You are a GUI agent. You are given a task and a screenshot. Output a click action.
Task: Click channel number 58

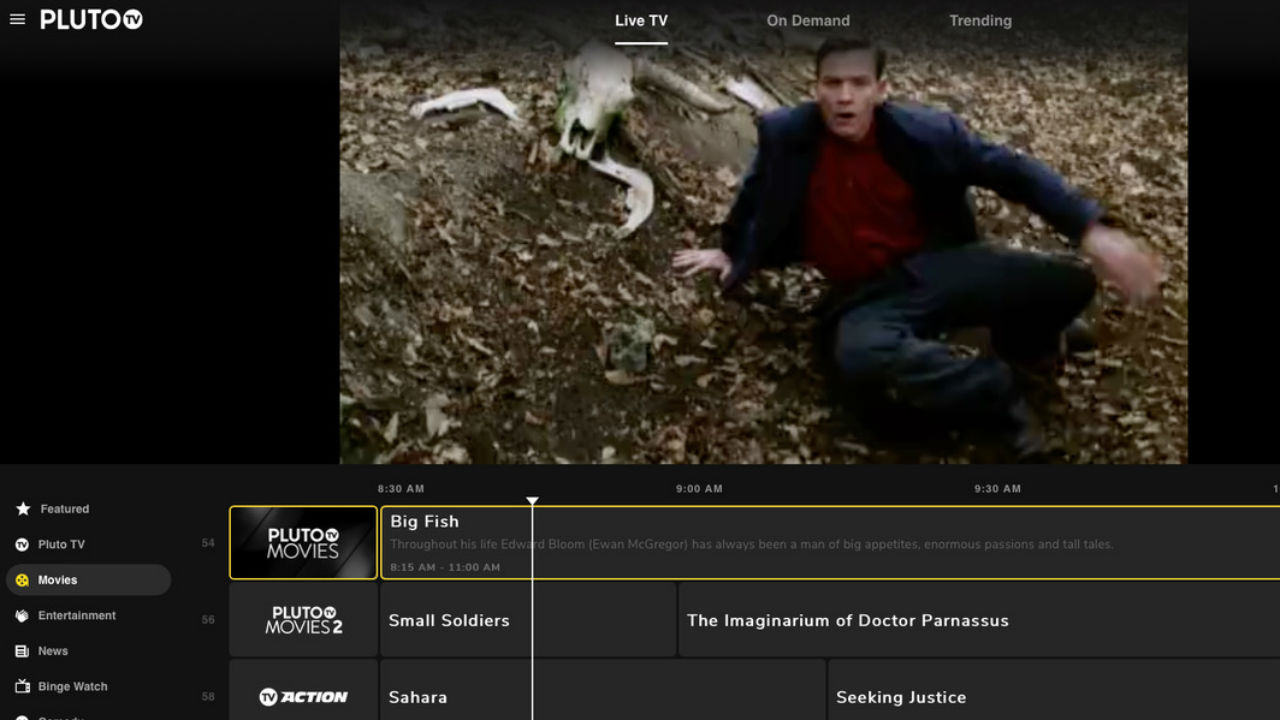coord(208,697)
